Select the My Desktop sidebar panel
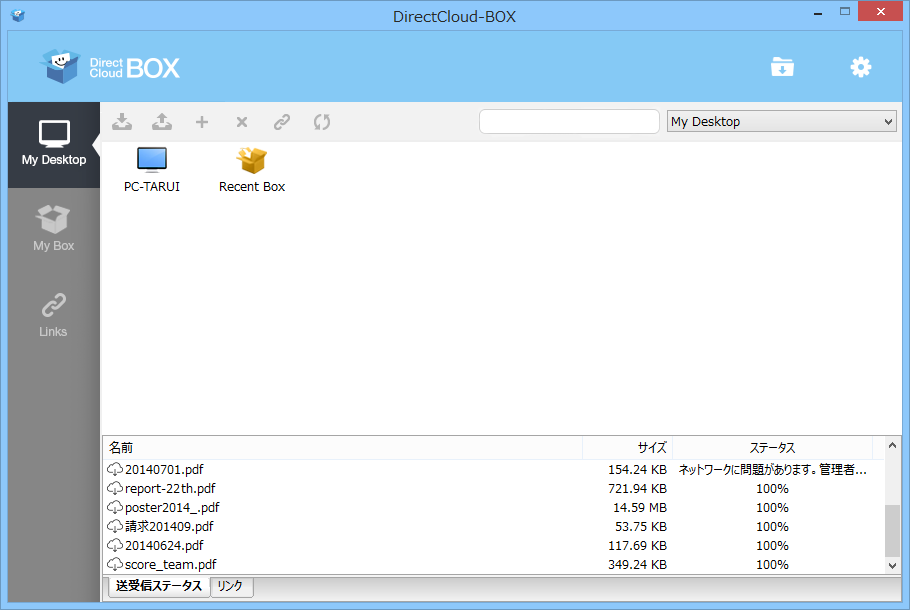Image resolution: width=910 pixels, height=610 pixels. [53, 144]
